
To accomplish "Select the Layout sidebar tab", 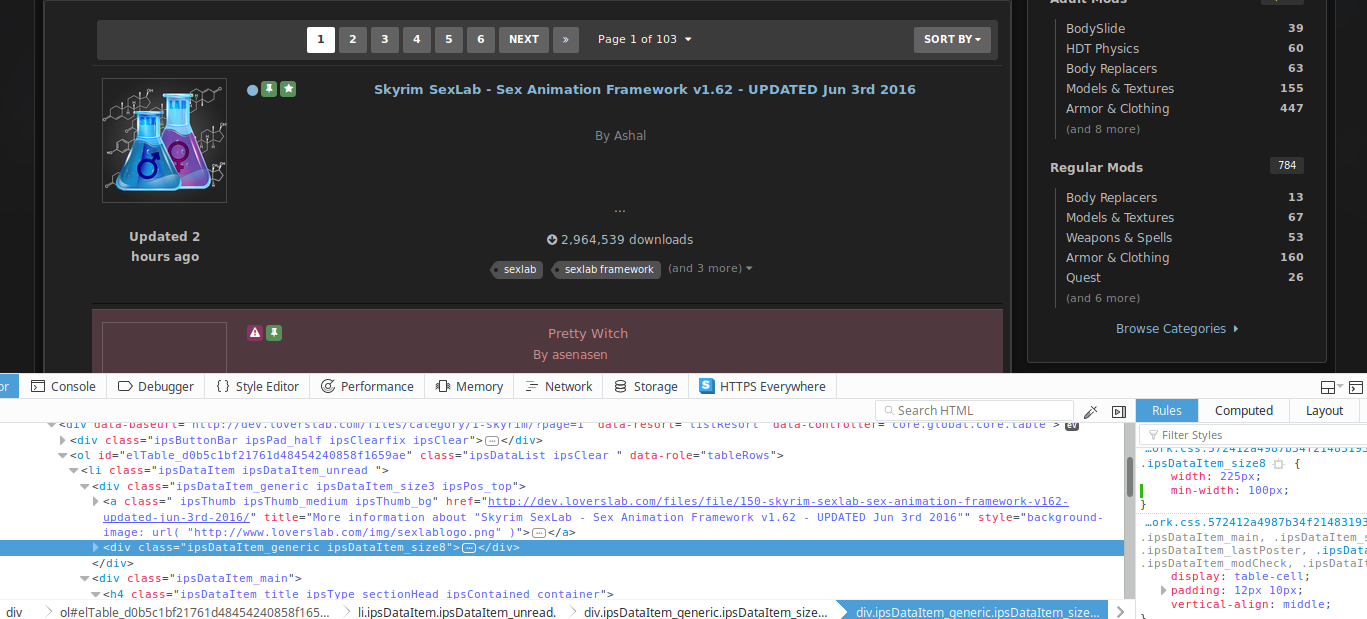I will (1324, 410).
